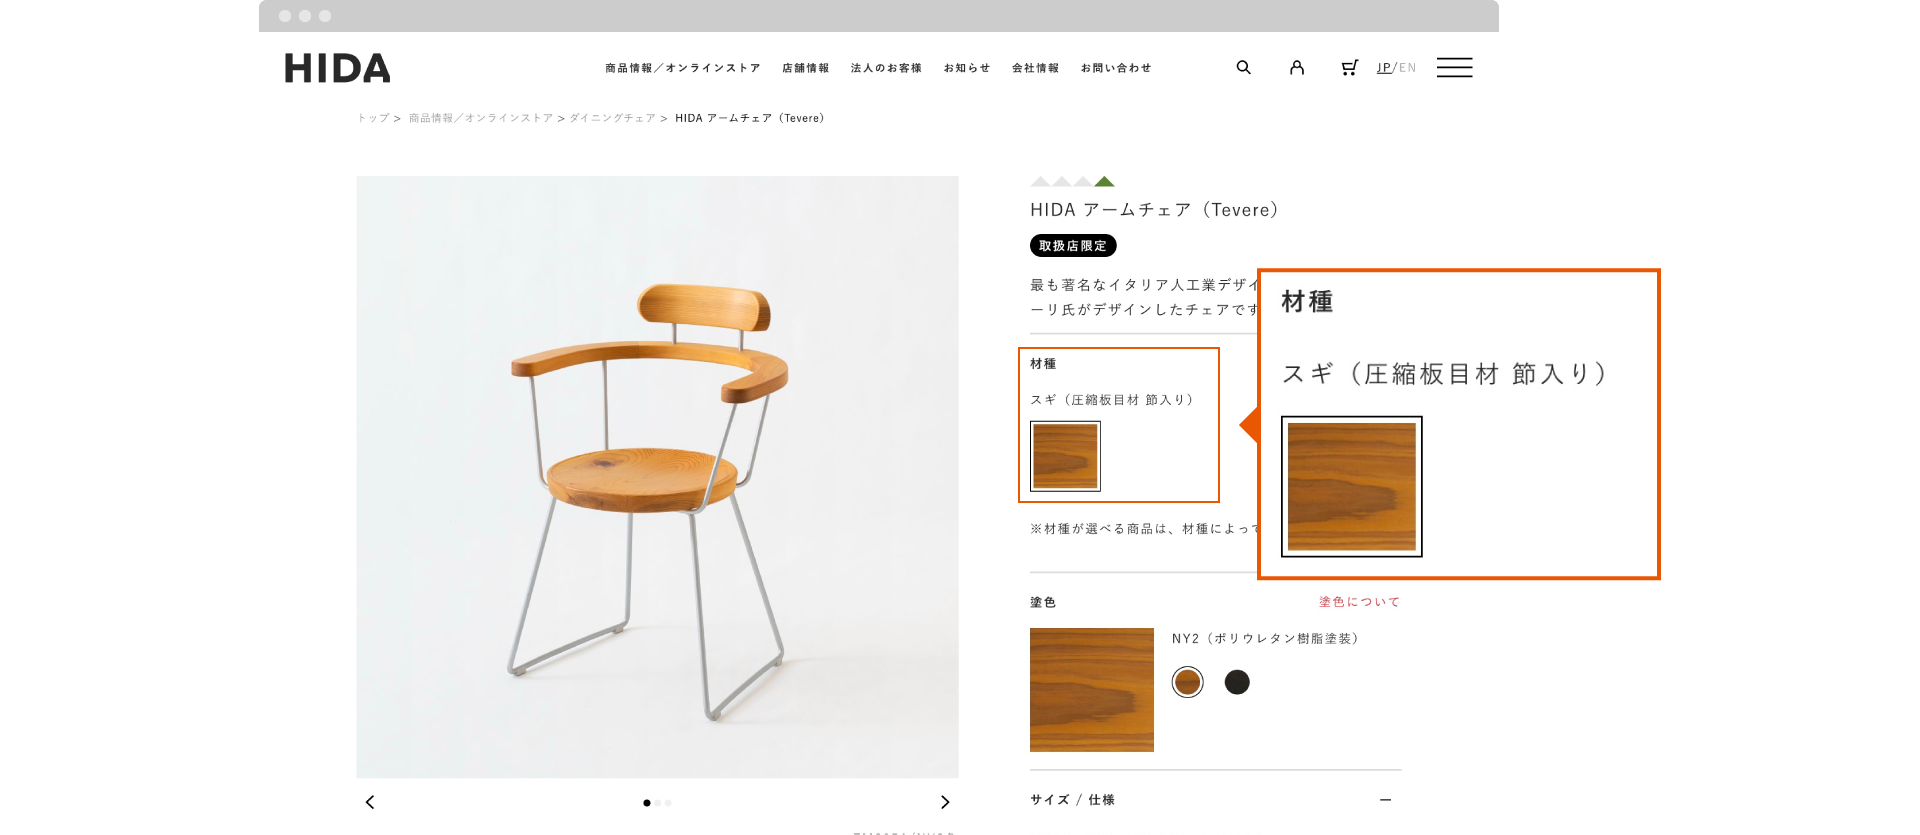This screenshot has height=835, width=1920.
Task: Show the previous product image
Action: point(370,802)
